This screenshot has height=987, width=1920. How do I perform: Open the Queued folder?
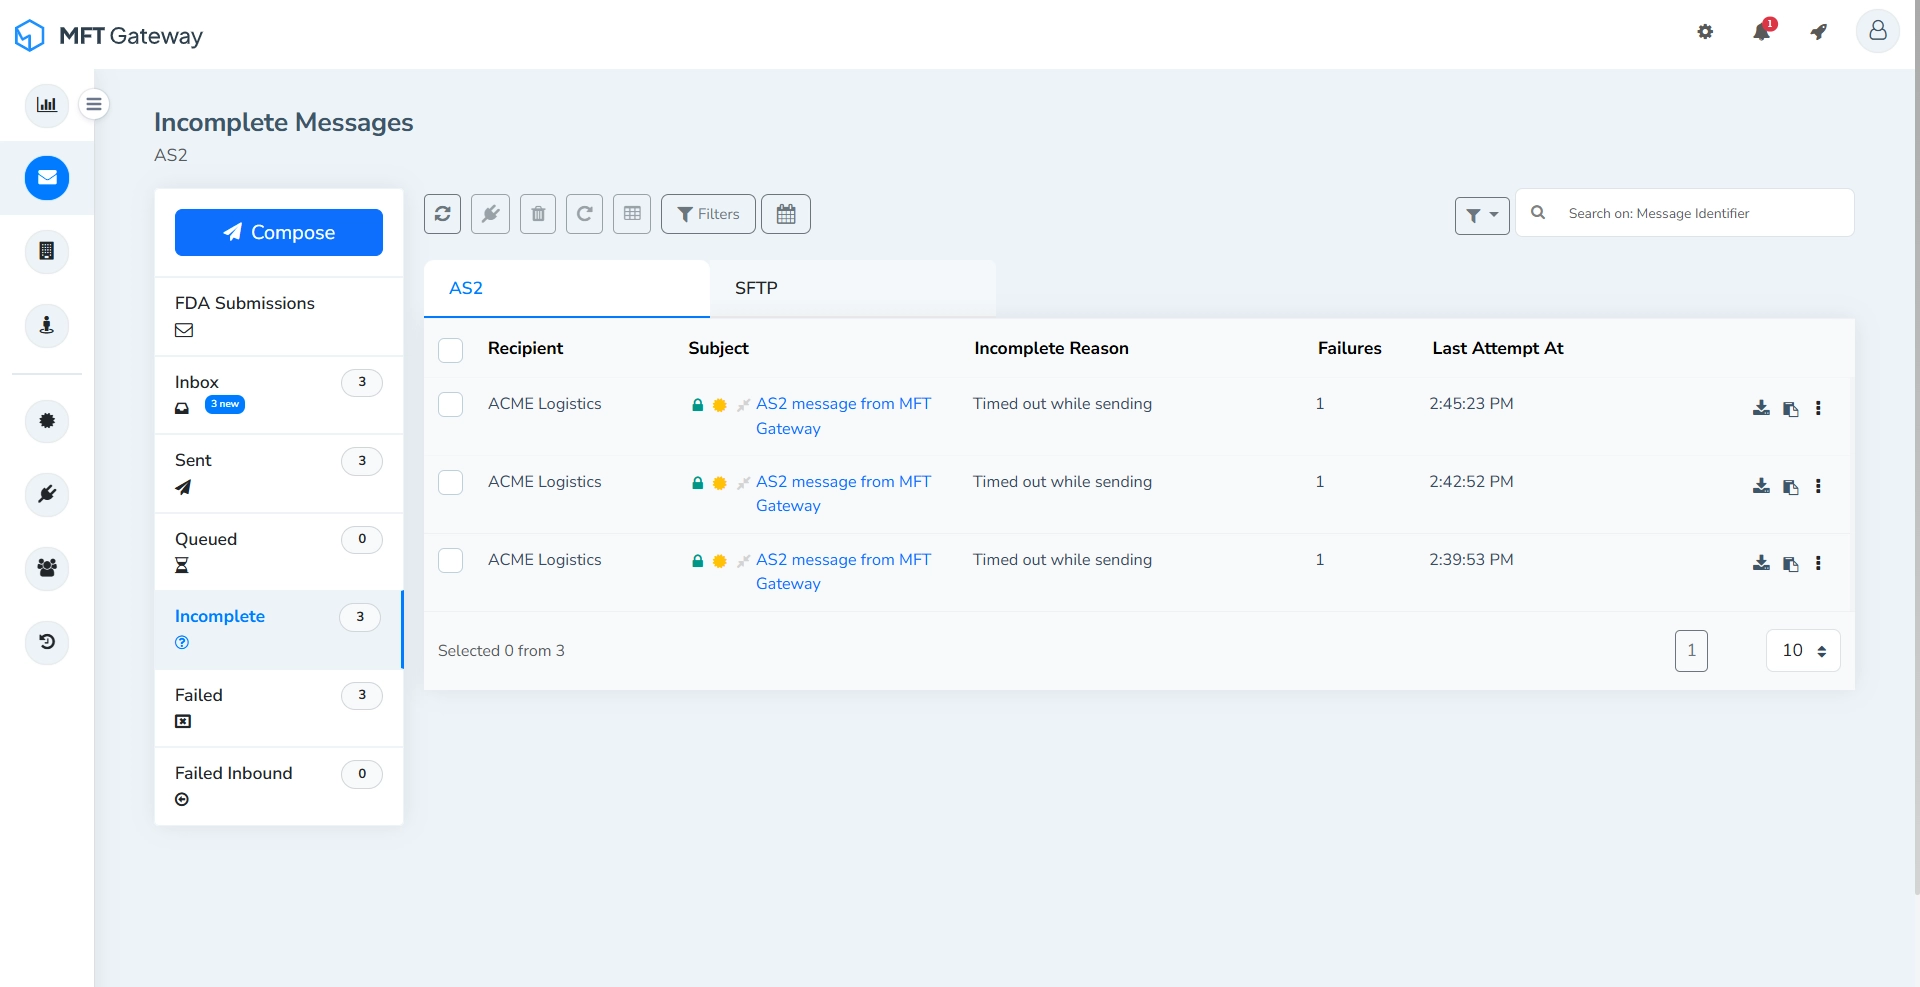(x=279, y=551)
